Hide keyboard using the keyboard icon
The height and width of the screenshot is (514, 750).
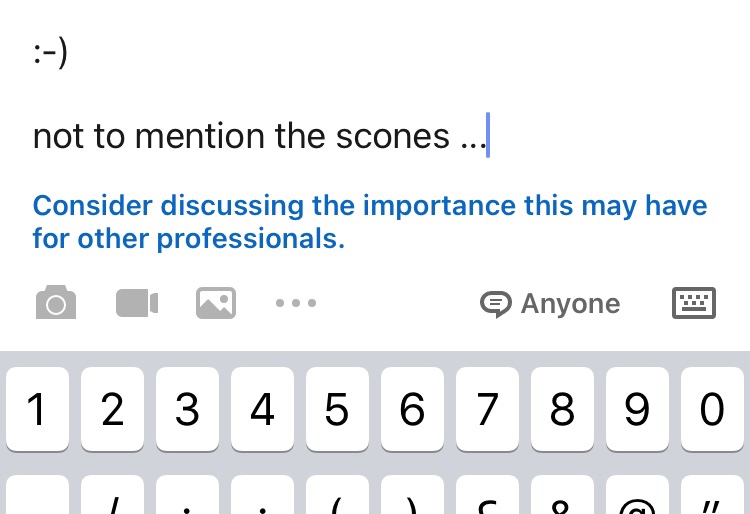[x=693, y=303]
